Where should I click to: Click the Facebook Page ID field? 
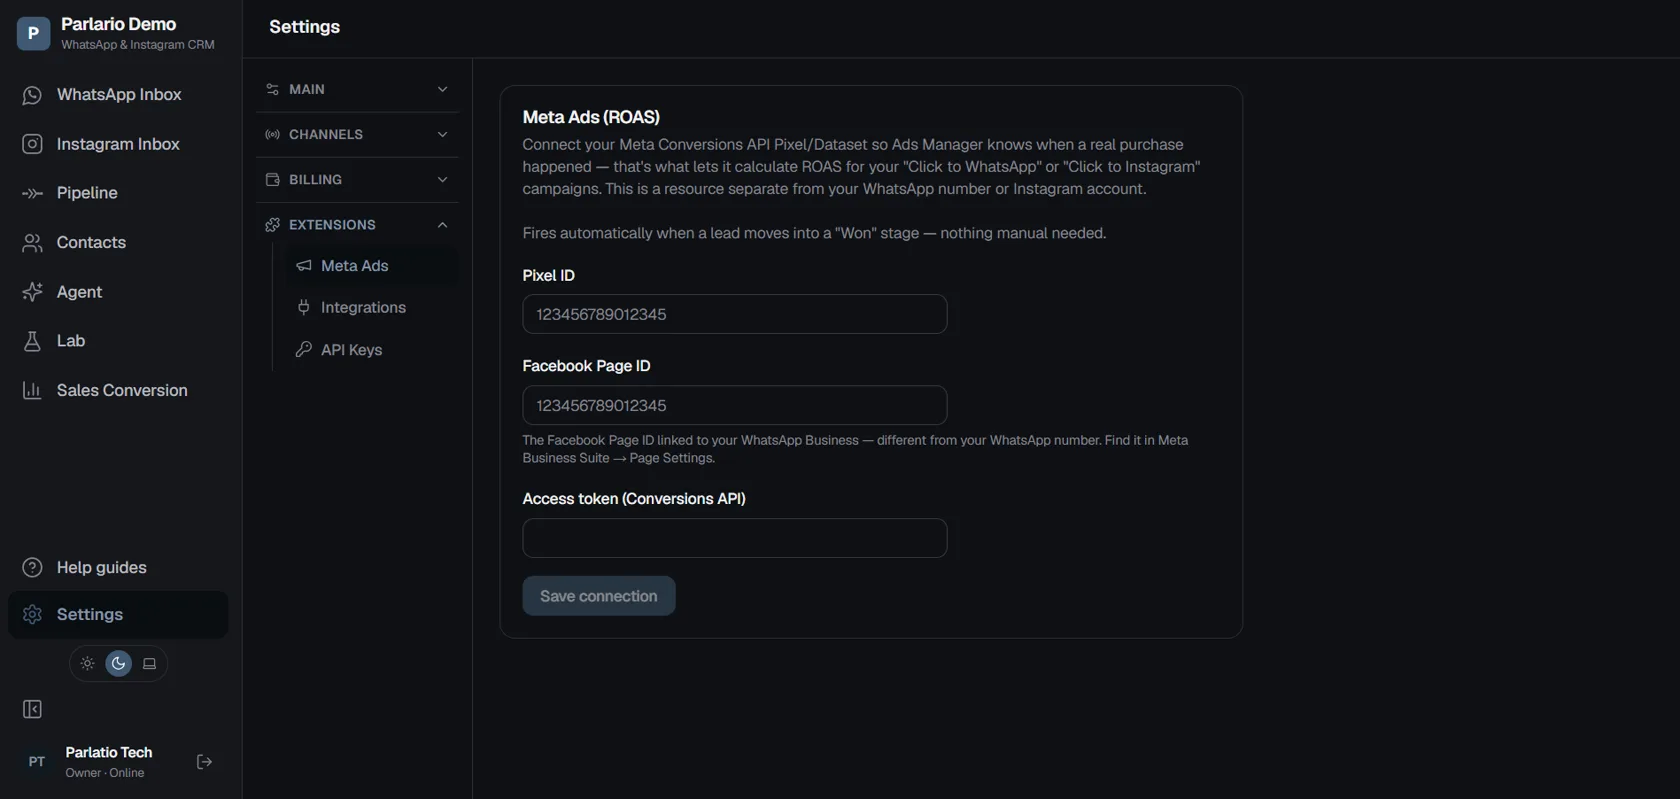point(735,405)
